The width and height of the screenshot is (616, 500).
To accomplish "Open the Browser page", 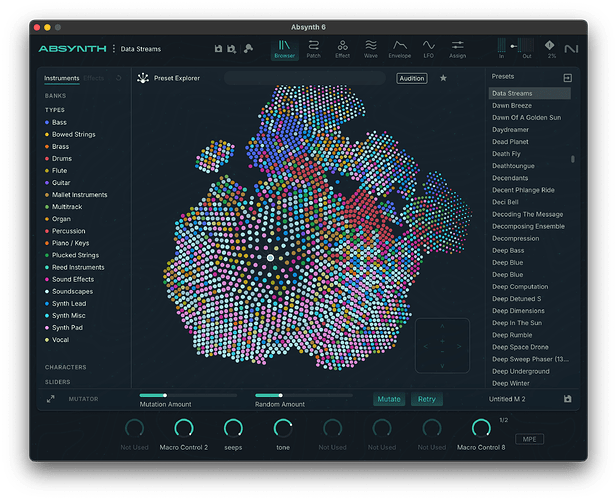I will coord(284,49).
